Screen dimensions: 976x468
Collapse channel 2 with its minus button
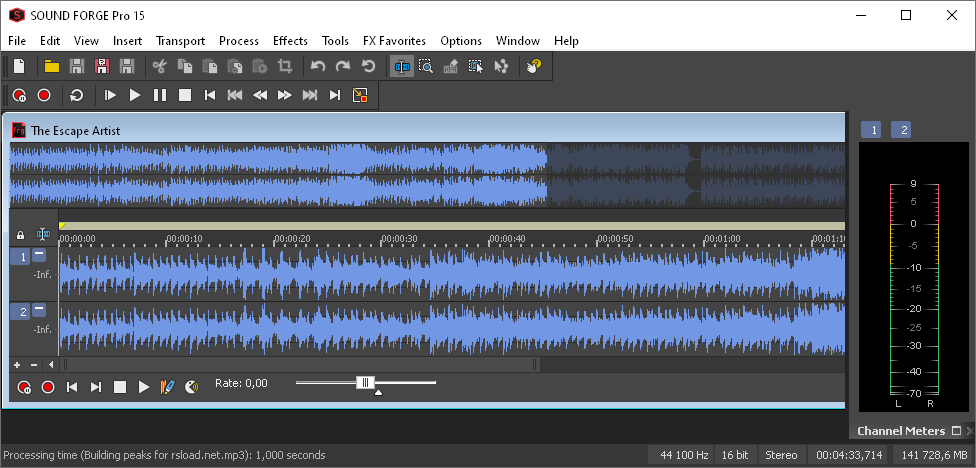(39, 309)
